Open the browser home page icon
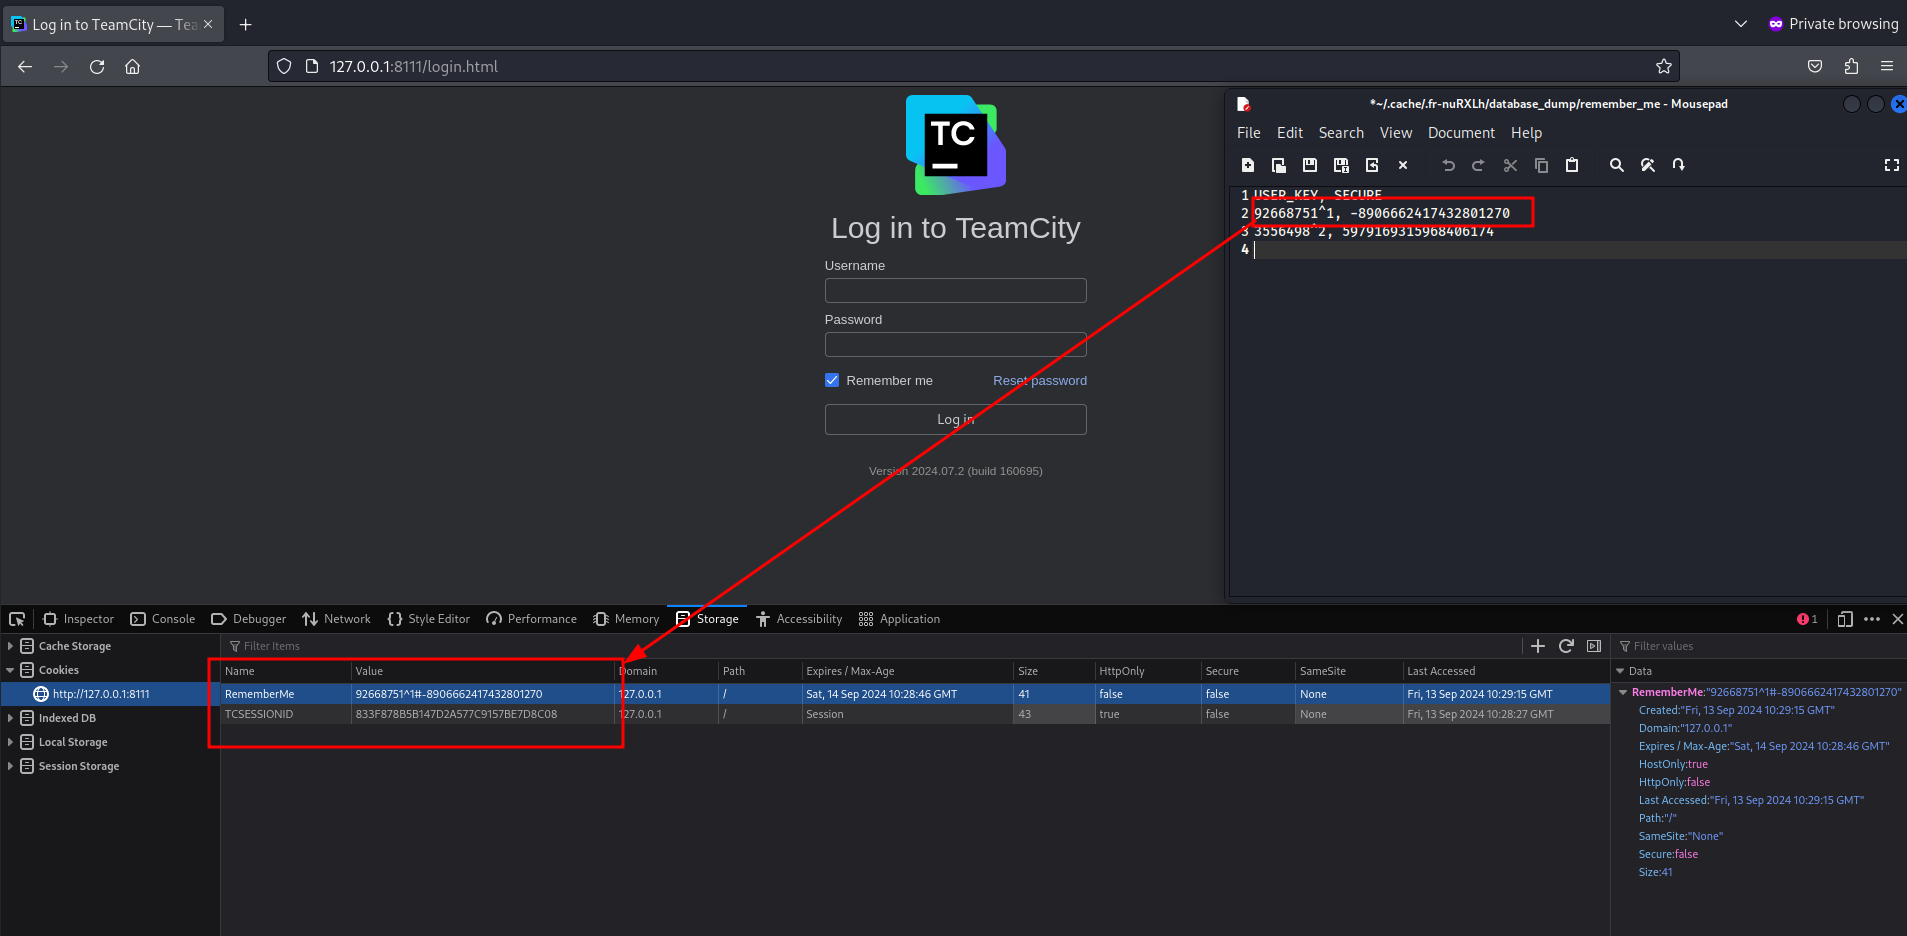1907x936 pixels. click(x=132, y=67)
